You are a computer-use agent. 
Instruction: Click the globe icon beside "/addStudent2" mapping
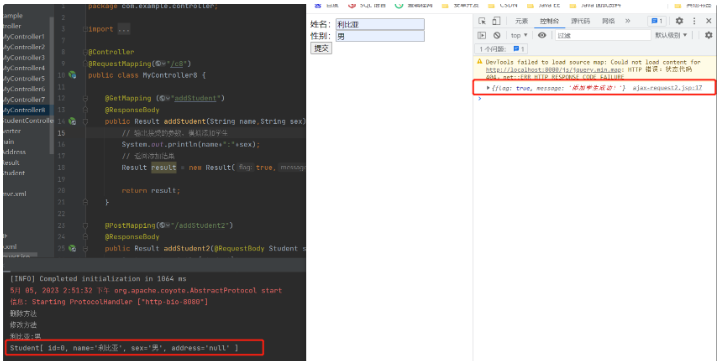coord(163,226)
